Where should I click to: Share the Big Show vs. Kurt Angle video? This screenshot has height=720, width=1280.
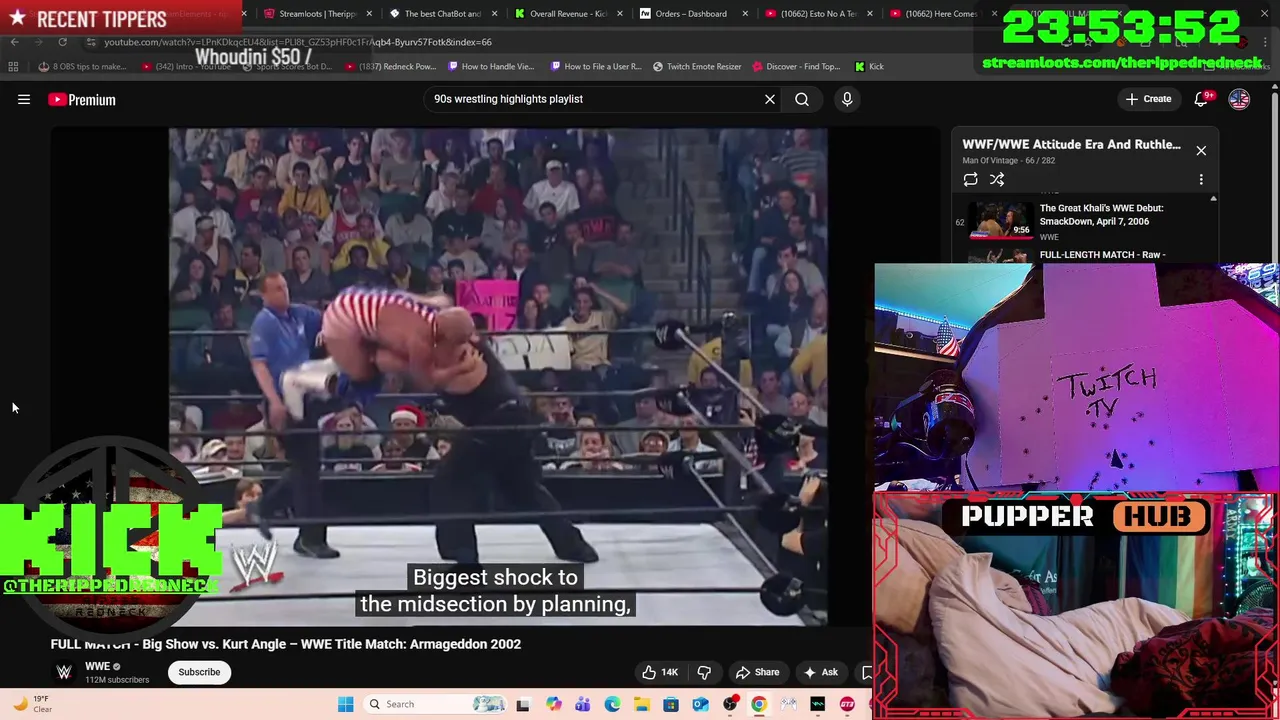(x=757, y=672)
